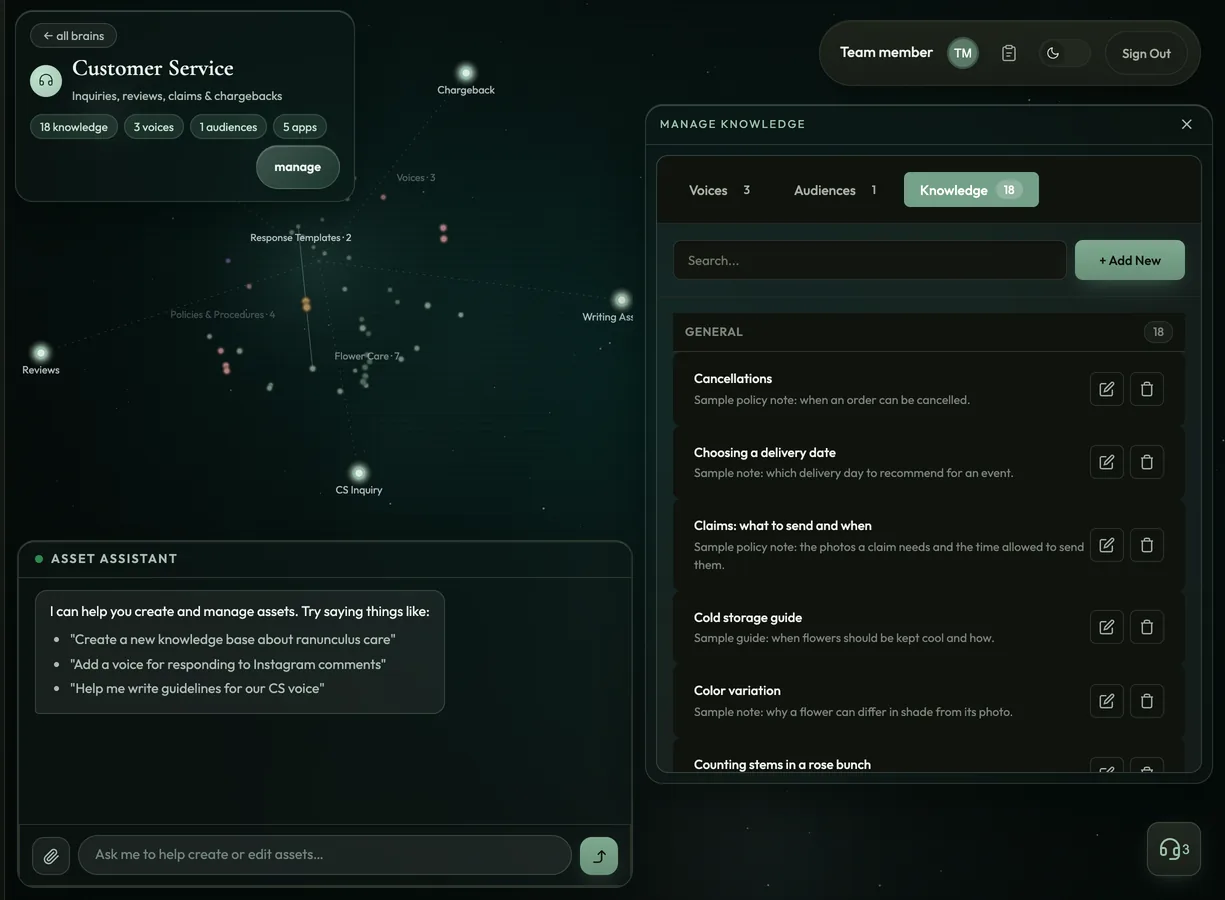The image size is (1225, 900).
Task: Delete the Claims: what to send entry
Action: (x=1147, y=545)
